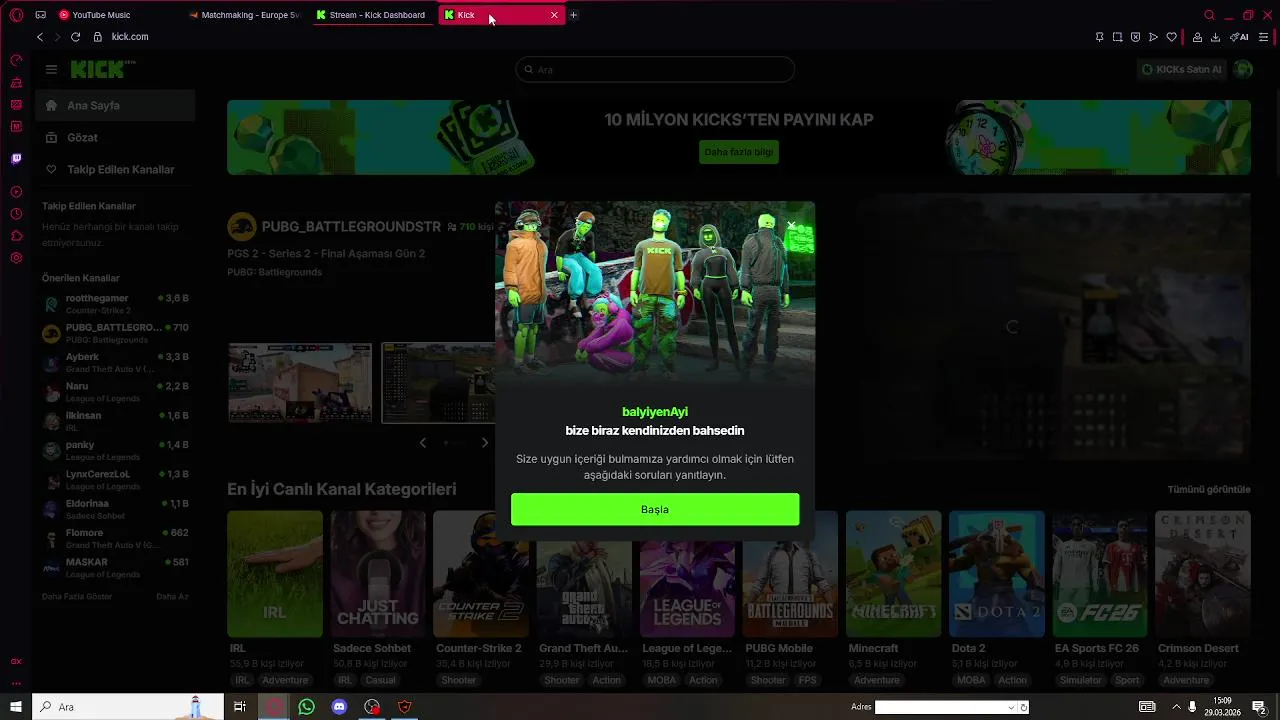Viewport: 1280px width, 720px height.
Task: Click the Kick search field
Action: pyautogui.click(x=655, y=69)
